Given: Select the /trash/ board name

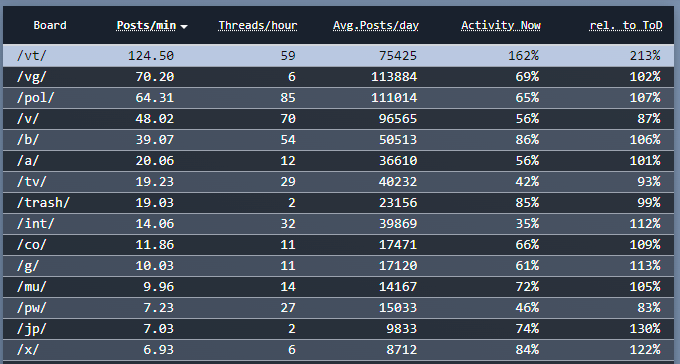Looking at the screenshot, I should click(43, 203).
